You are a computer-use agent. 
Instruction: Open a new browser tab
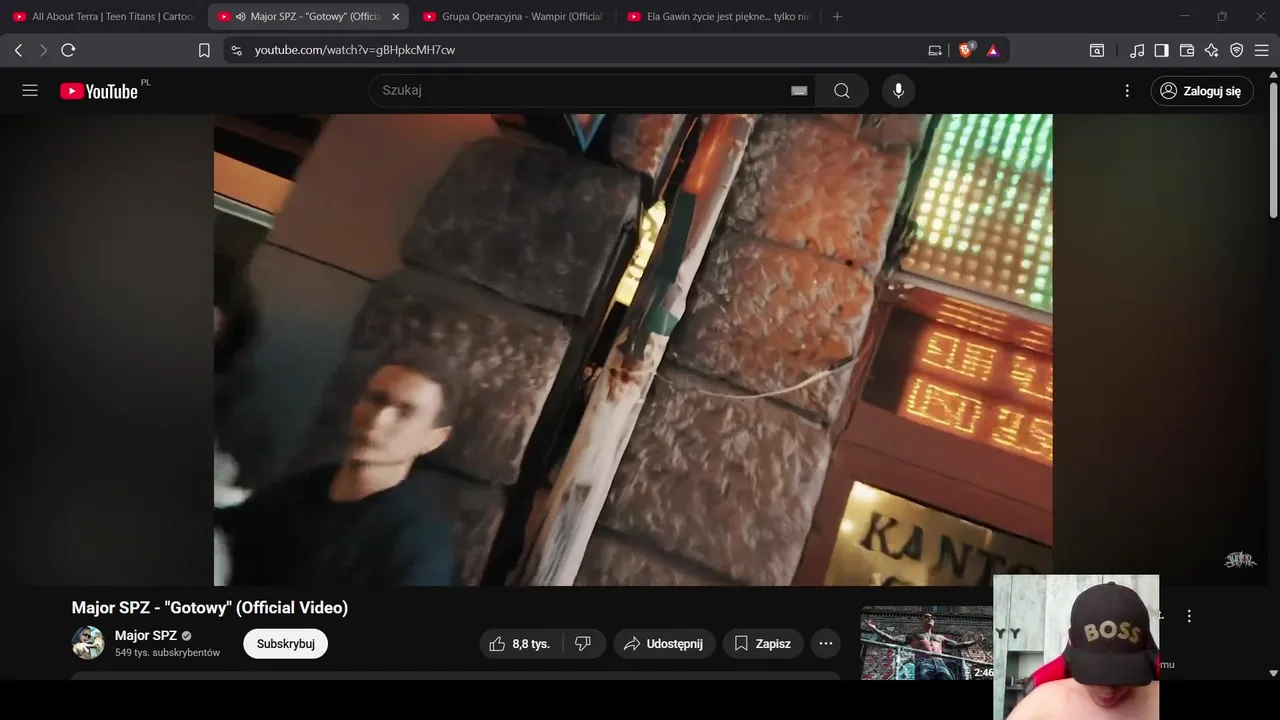(x=837, y=17)
